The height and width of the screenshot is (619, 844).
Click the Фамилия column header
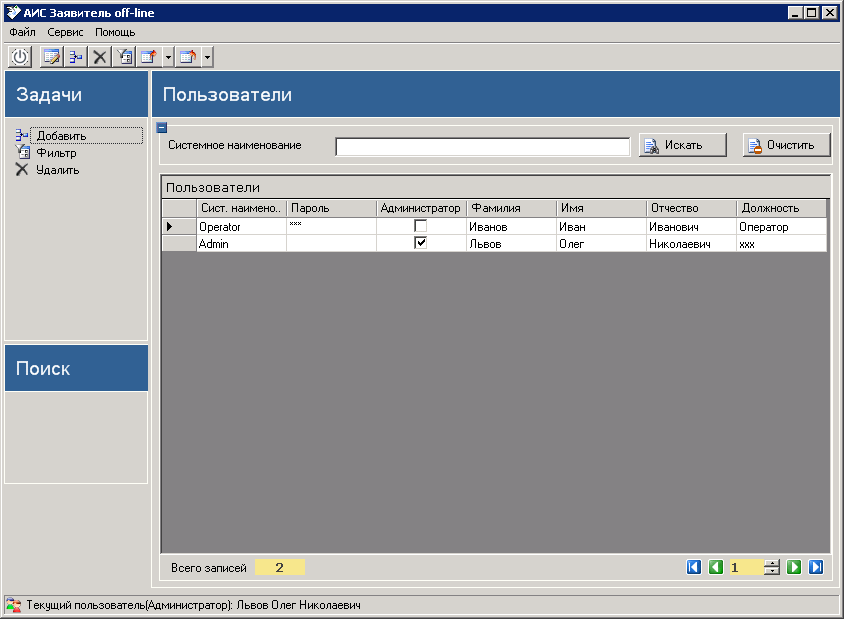(511, 208)
